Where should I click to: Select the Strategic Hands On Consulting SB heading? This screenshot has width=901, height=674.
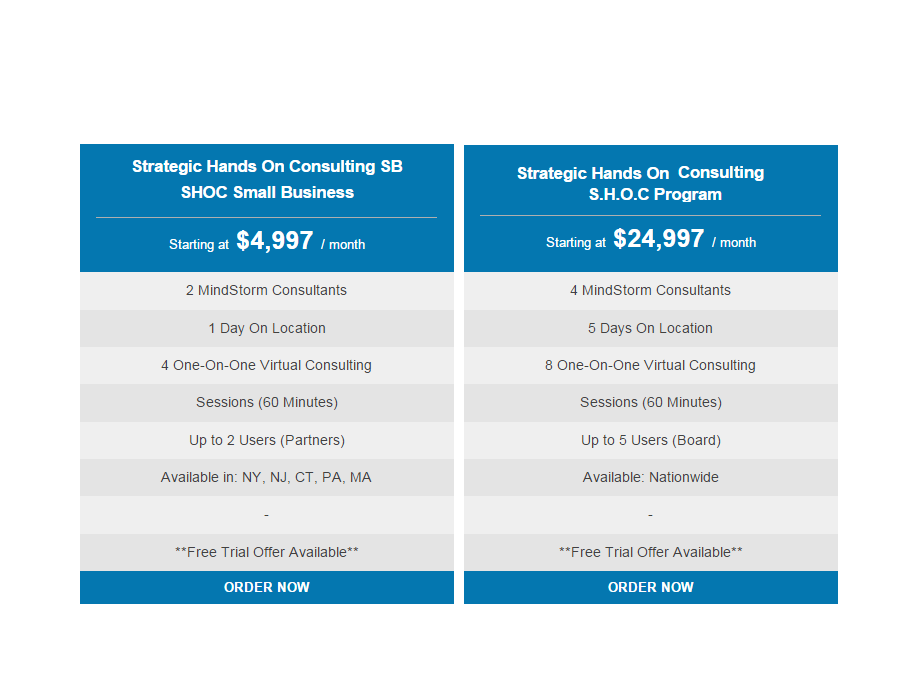267,179
